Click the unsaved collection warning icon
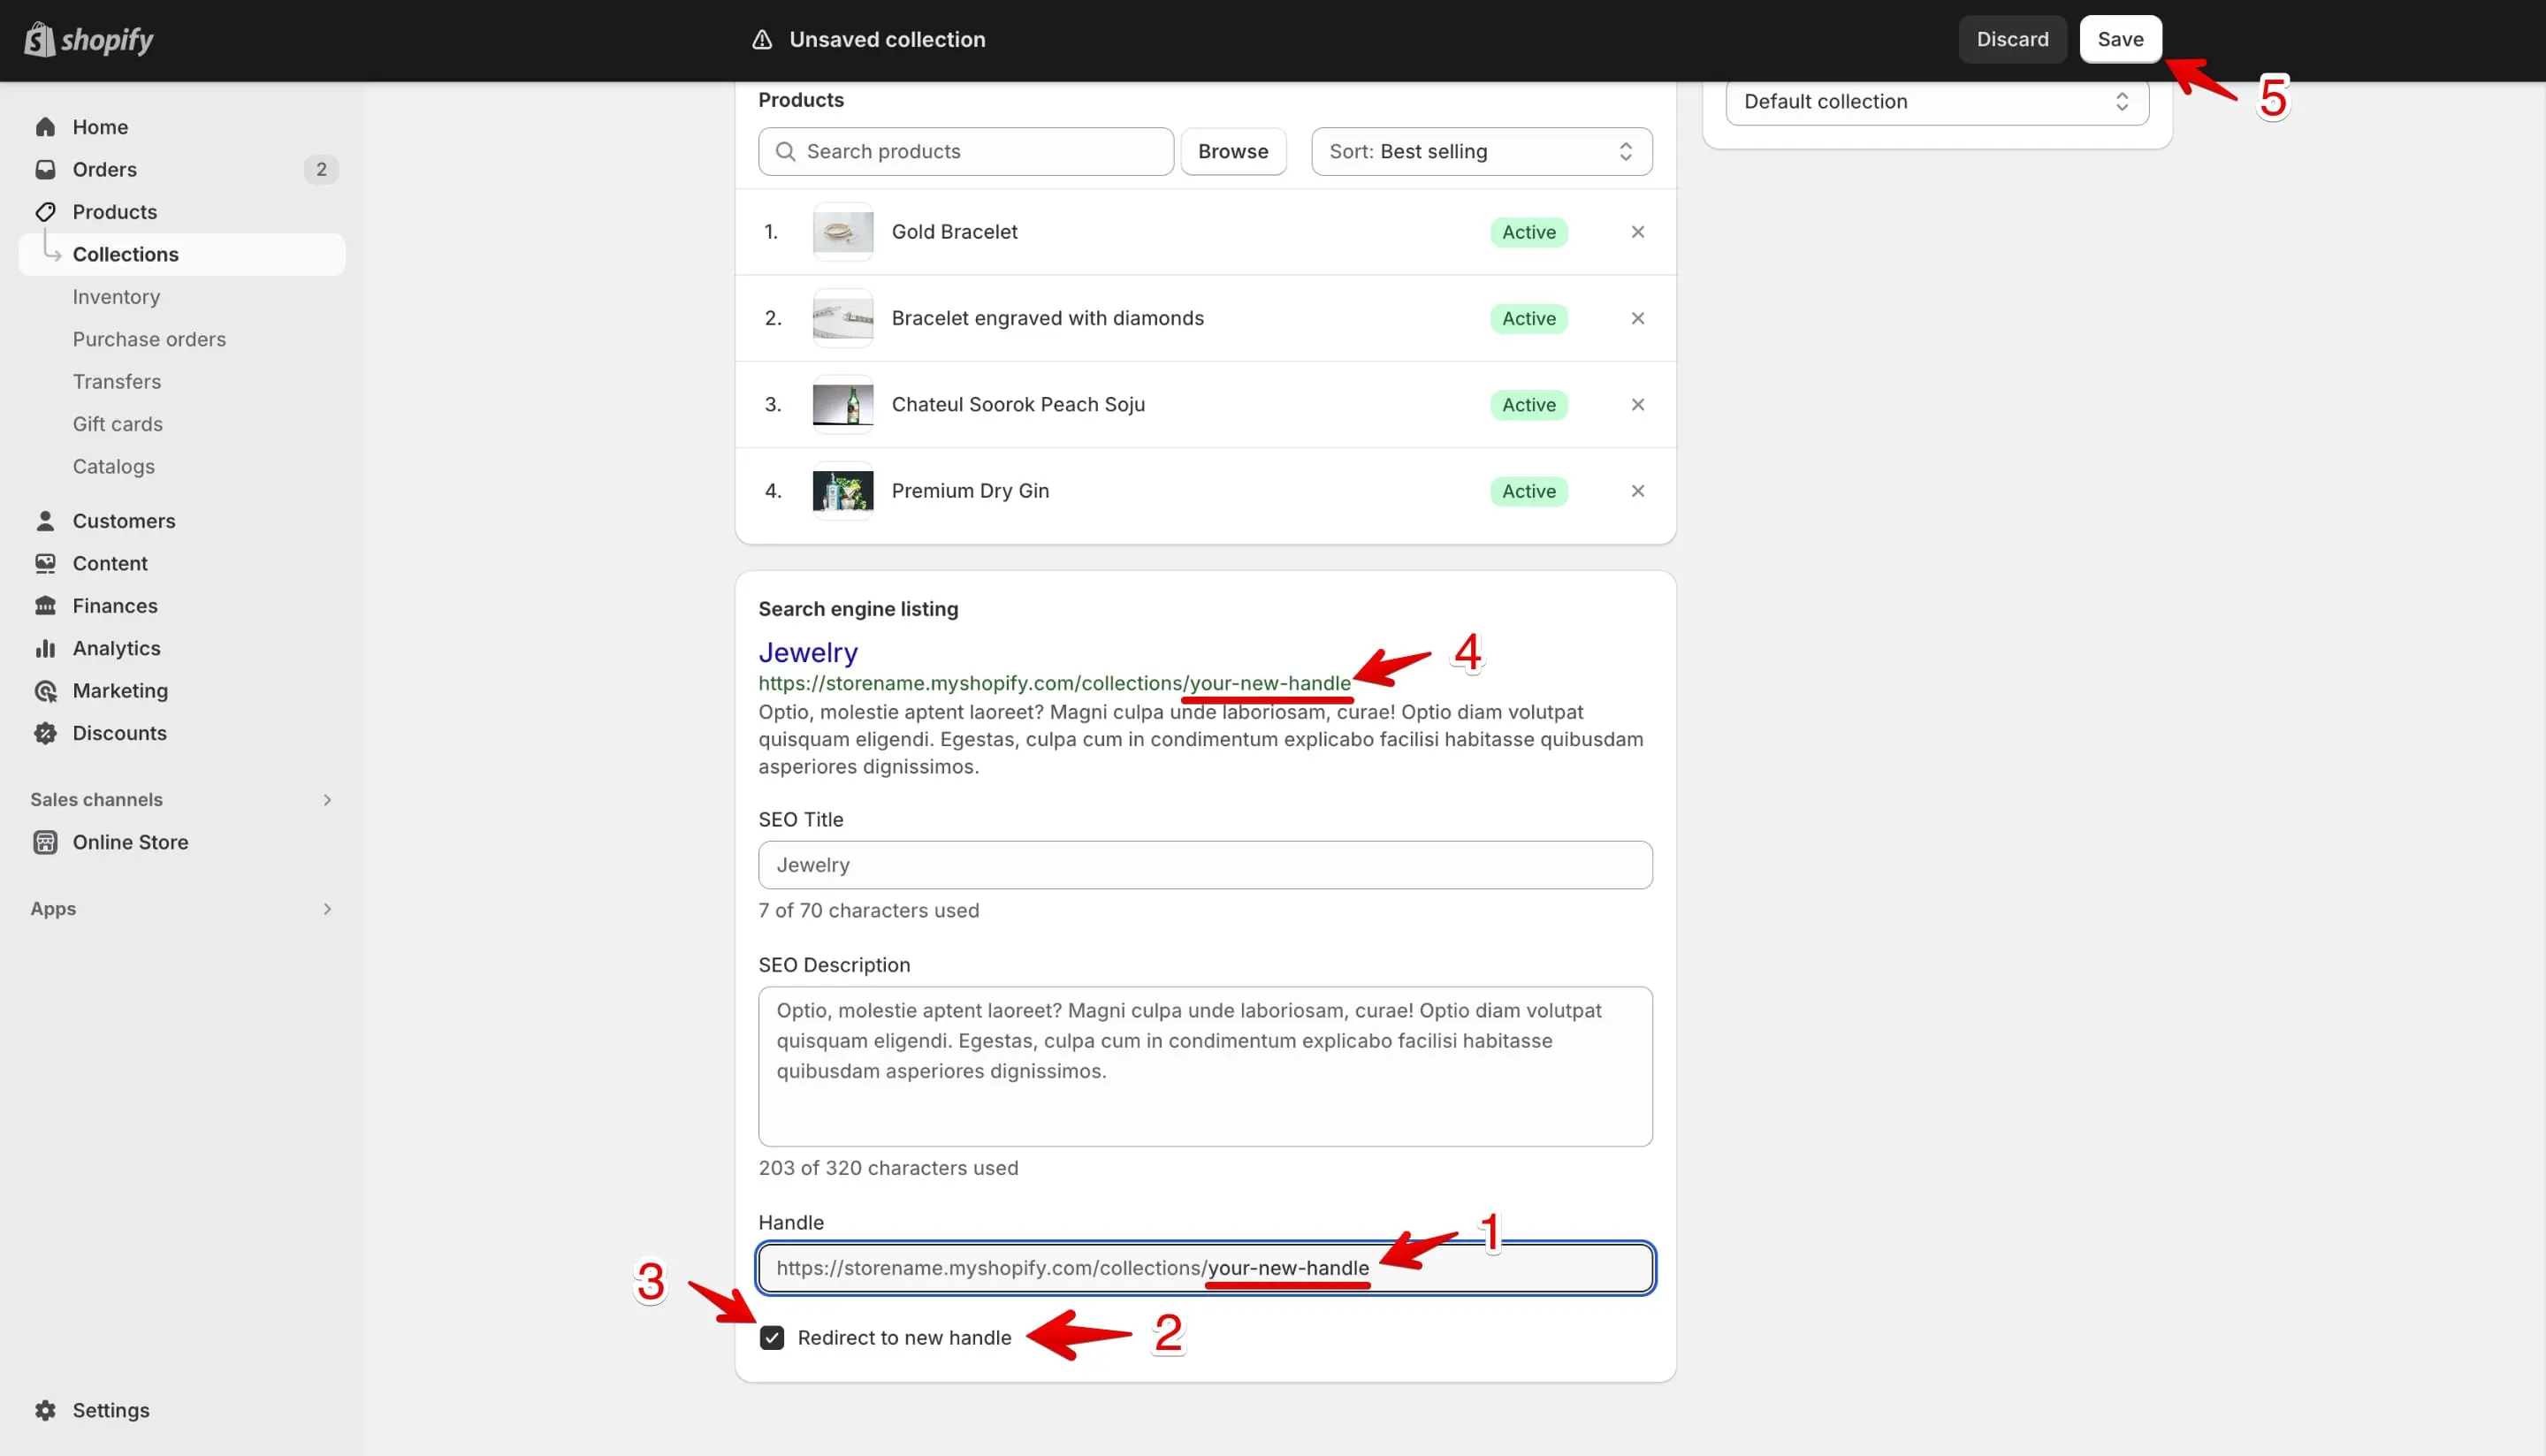Screen dimensions: 2546x1456 (762, 39)
